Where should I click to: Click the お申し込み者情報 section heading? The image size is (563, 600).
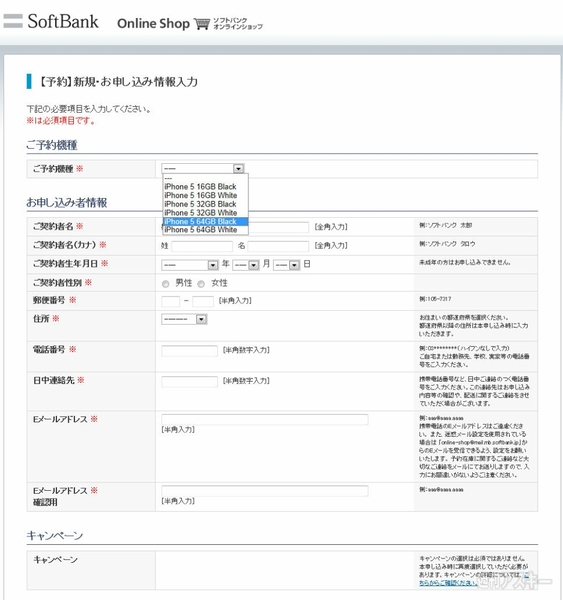coord(67,202)
